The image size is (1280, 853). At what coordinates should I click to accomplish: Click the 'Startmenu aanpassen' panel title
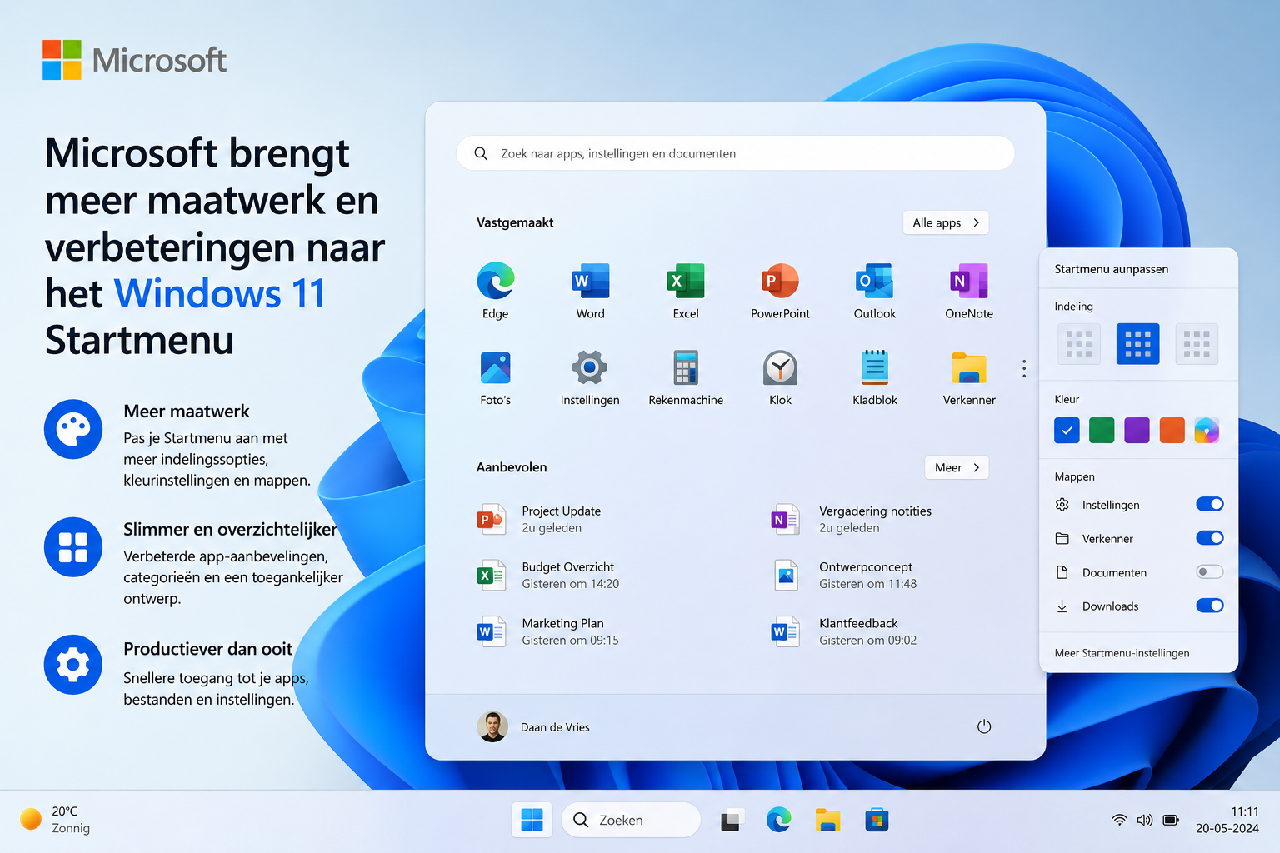click(1111, 269)
